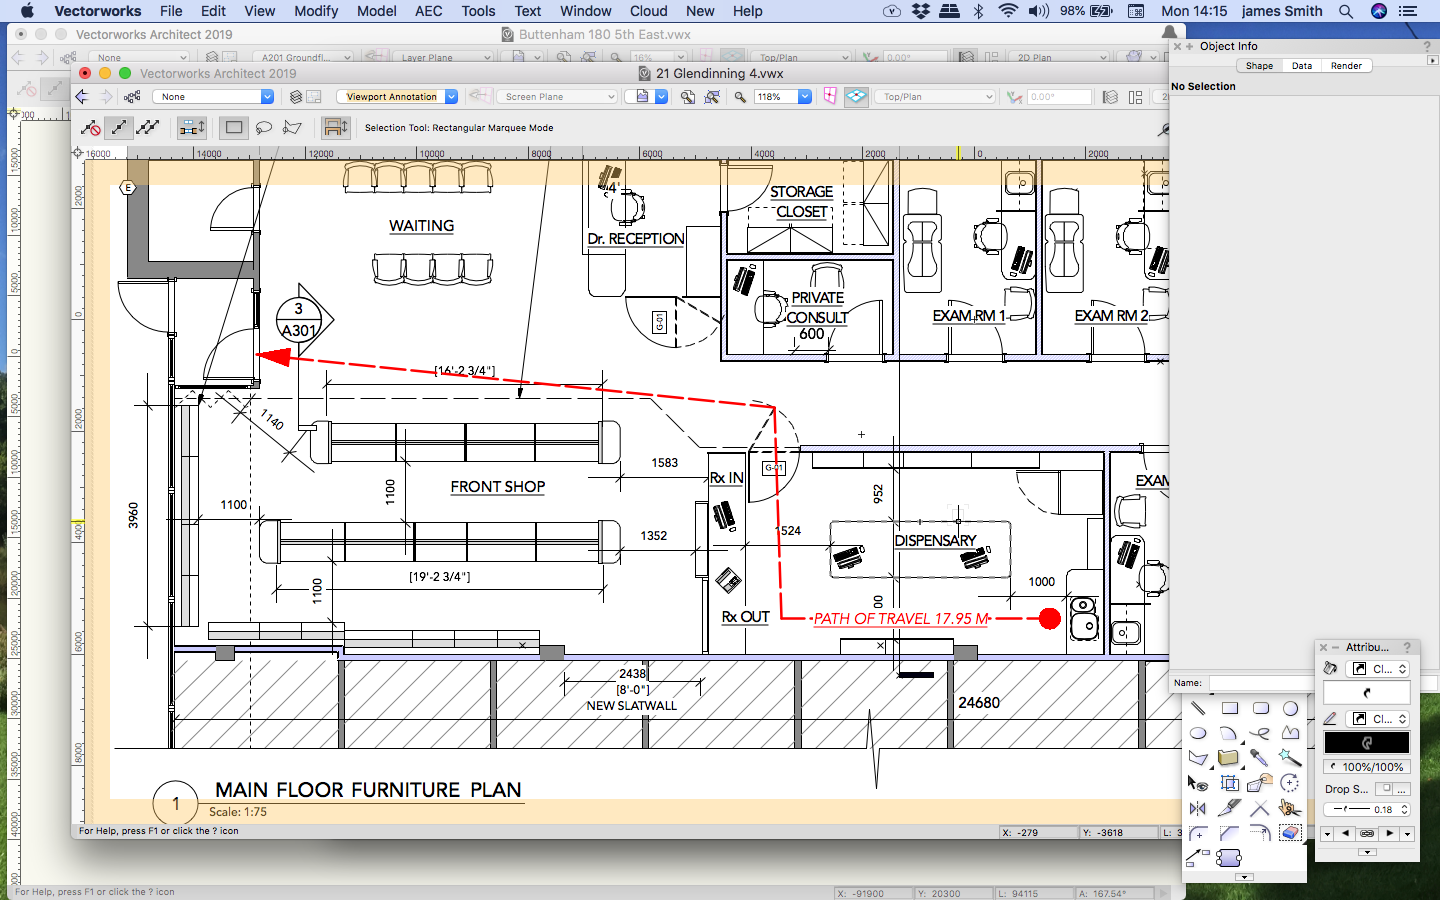Image resolution: width=1440 pixels, height=900 pixels.
Task: Activate the Select Similar magic wand tool
Action: (x=1290, y=758)
